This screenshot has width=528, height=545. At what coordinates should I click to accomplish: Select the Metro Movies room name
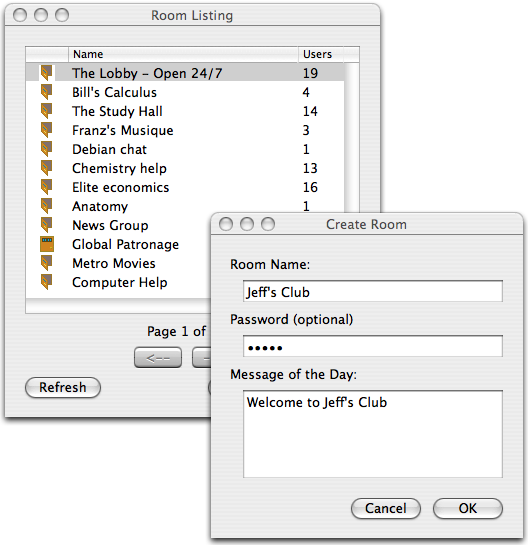(x=114, y=263)
